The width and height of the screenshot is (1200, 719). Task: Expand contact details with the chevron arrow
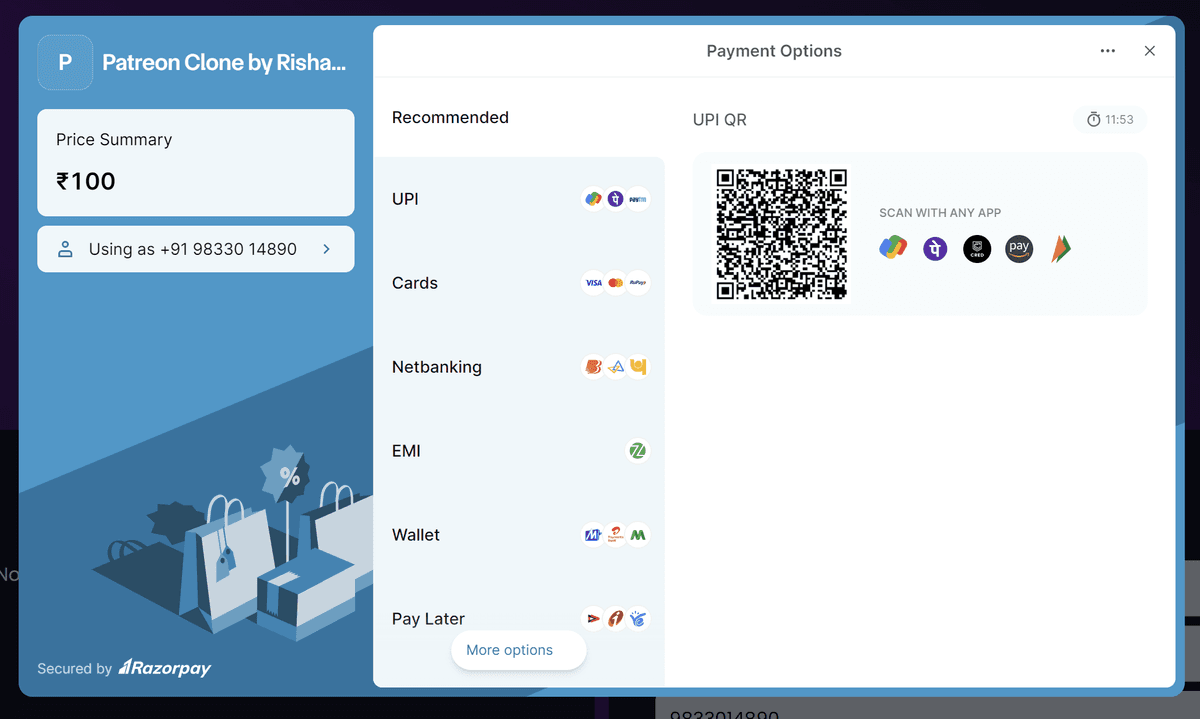coord(326,249)
